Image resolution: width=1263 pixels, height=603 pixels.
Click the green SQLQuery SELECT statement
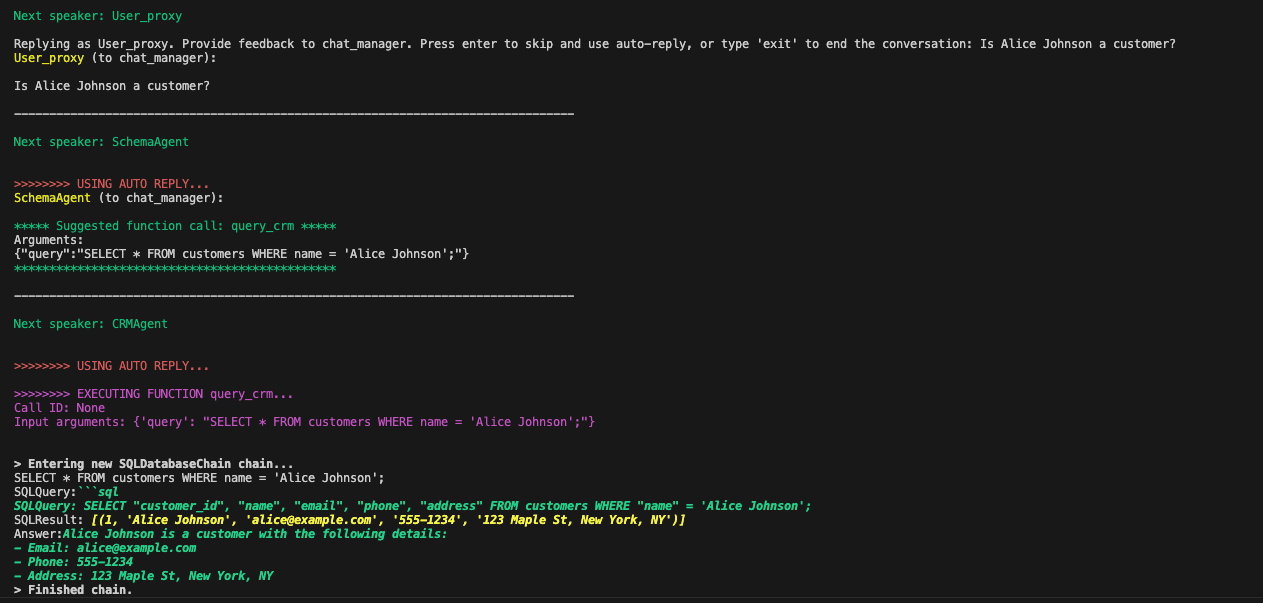tap(412, 506)
